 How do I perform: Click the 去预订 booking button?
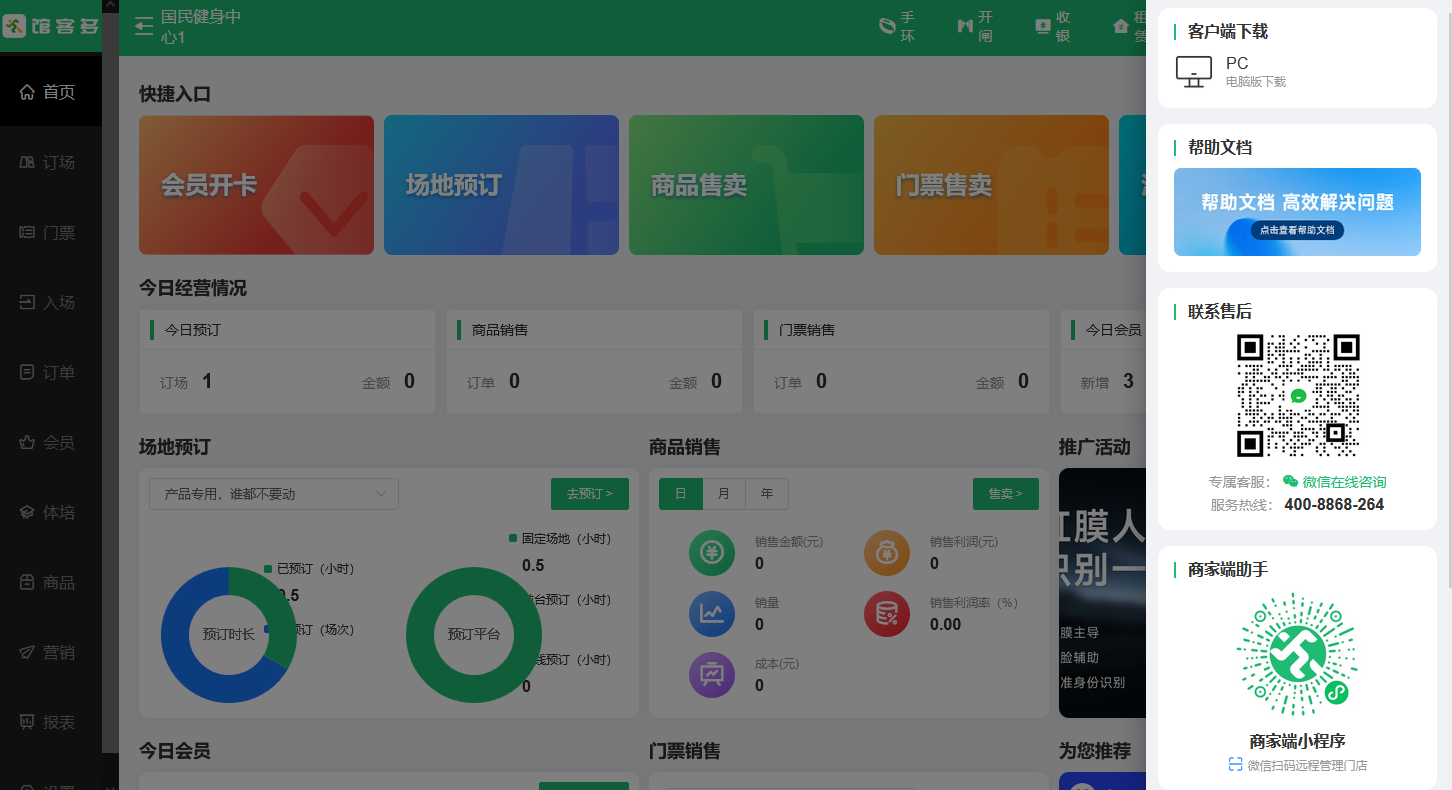point(589,494)
